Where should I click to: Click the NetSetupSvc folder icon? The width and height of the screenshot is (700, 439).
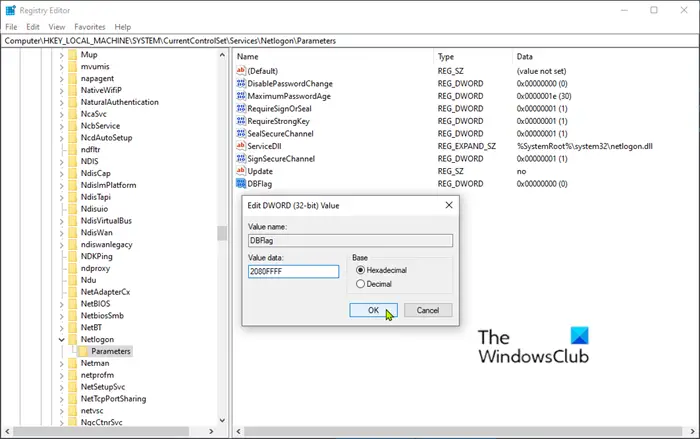point(73,387)
